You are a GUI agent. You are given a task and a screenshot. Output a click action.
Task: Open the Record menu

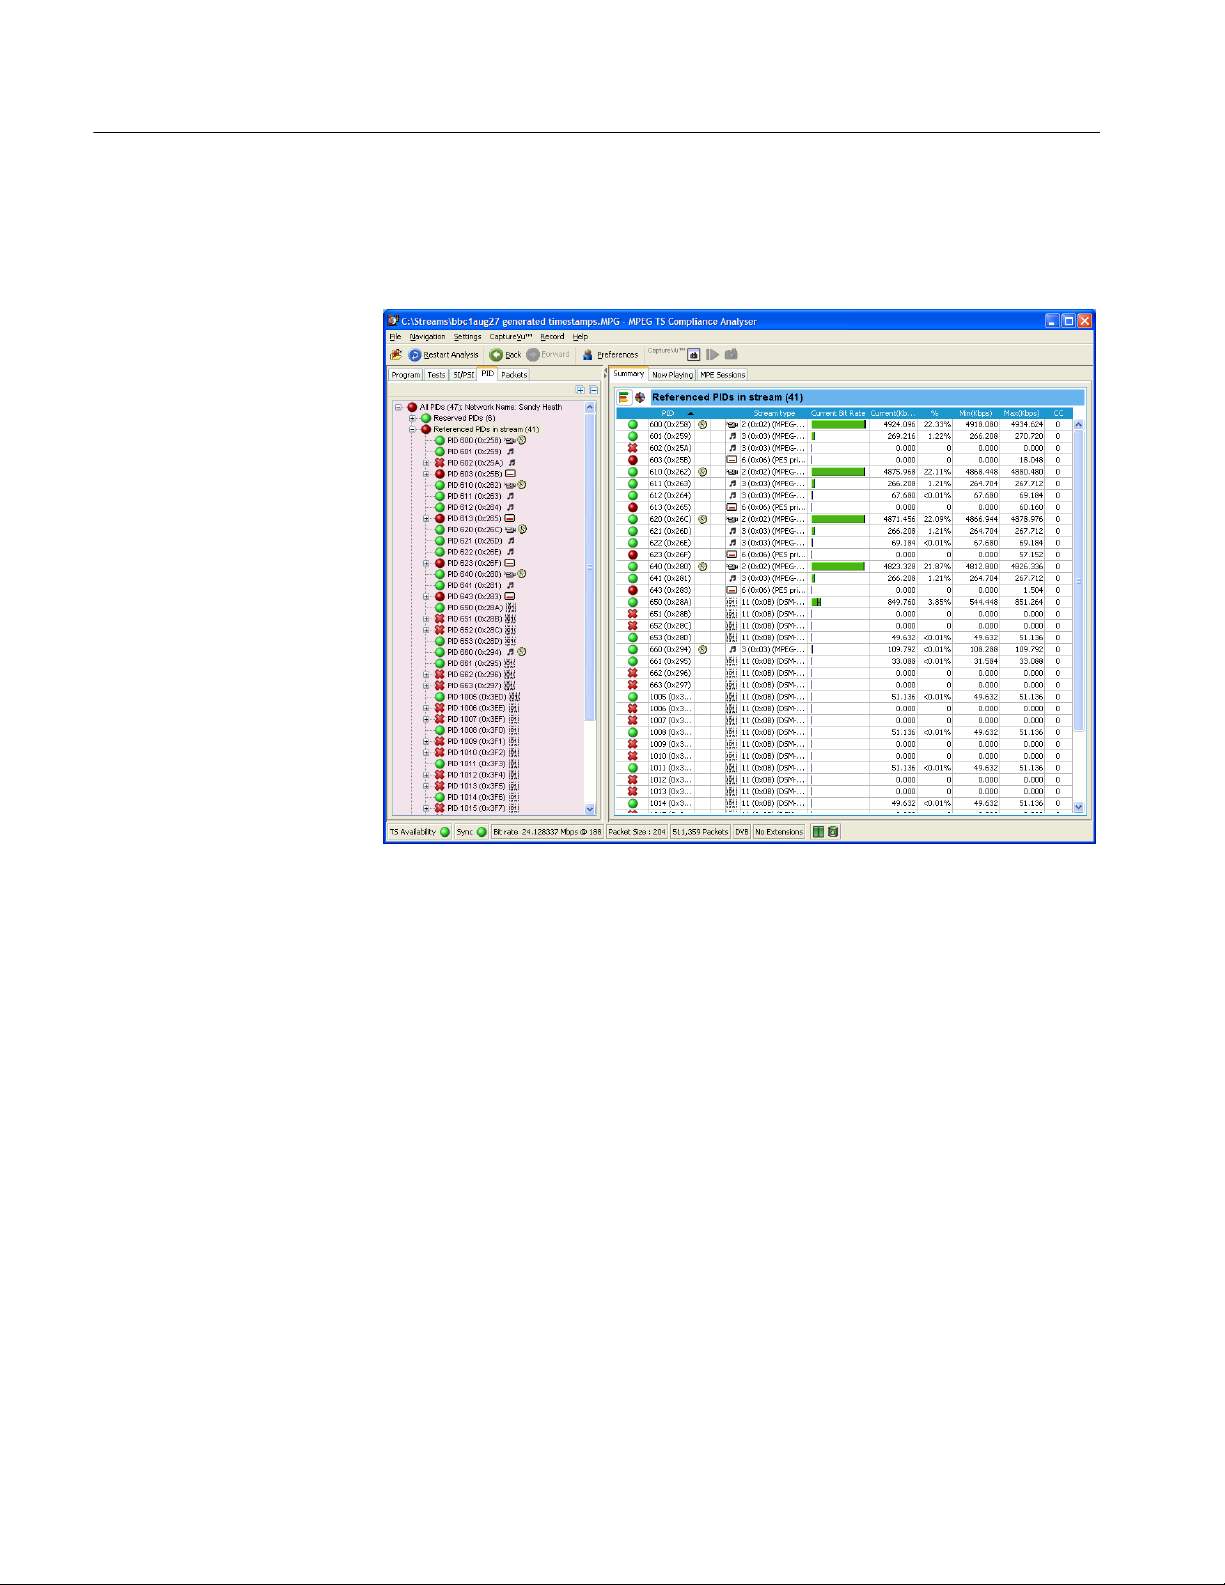[552, 337]
